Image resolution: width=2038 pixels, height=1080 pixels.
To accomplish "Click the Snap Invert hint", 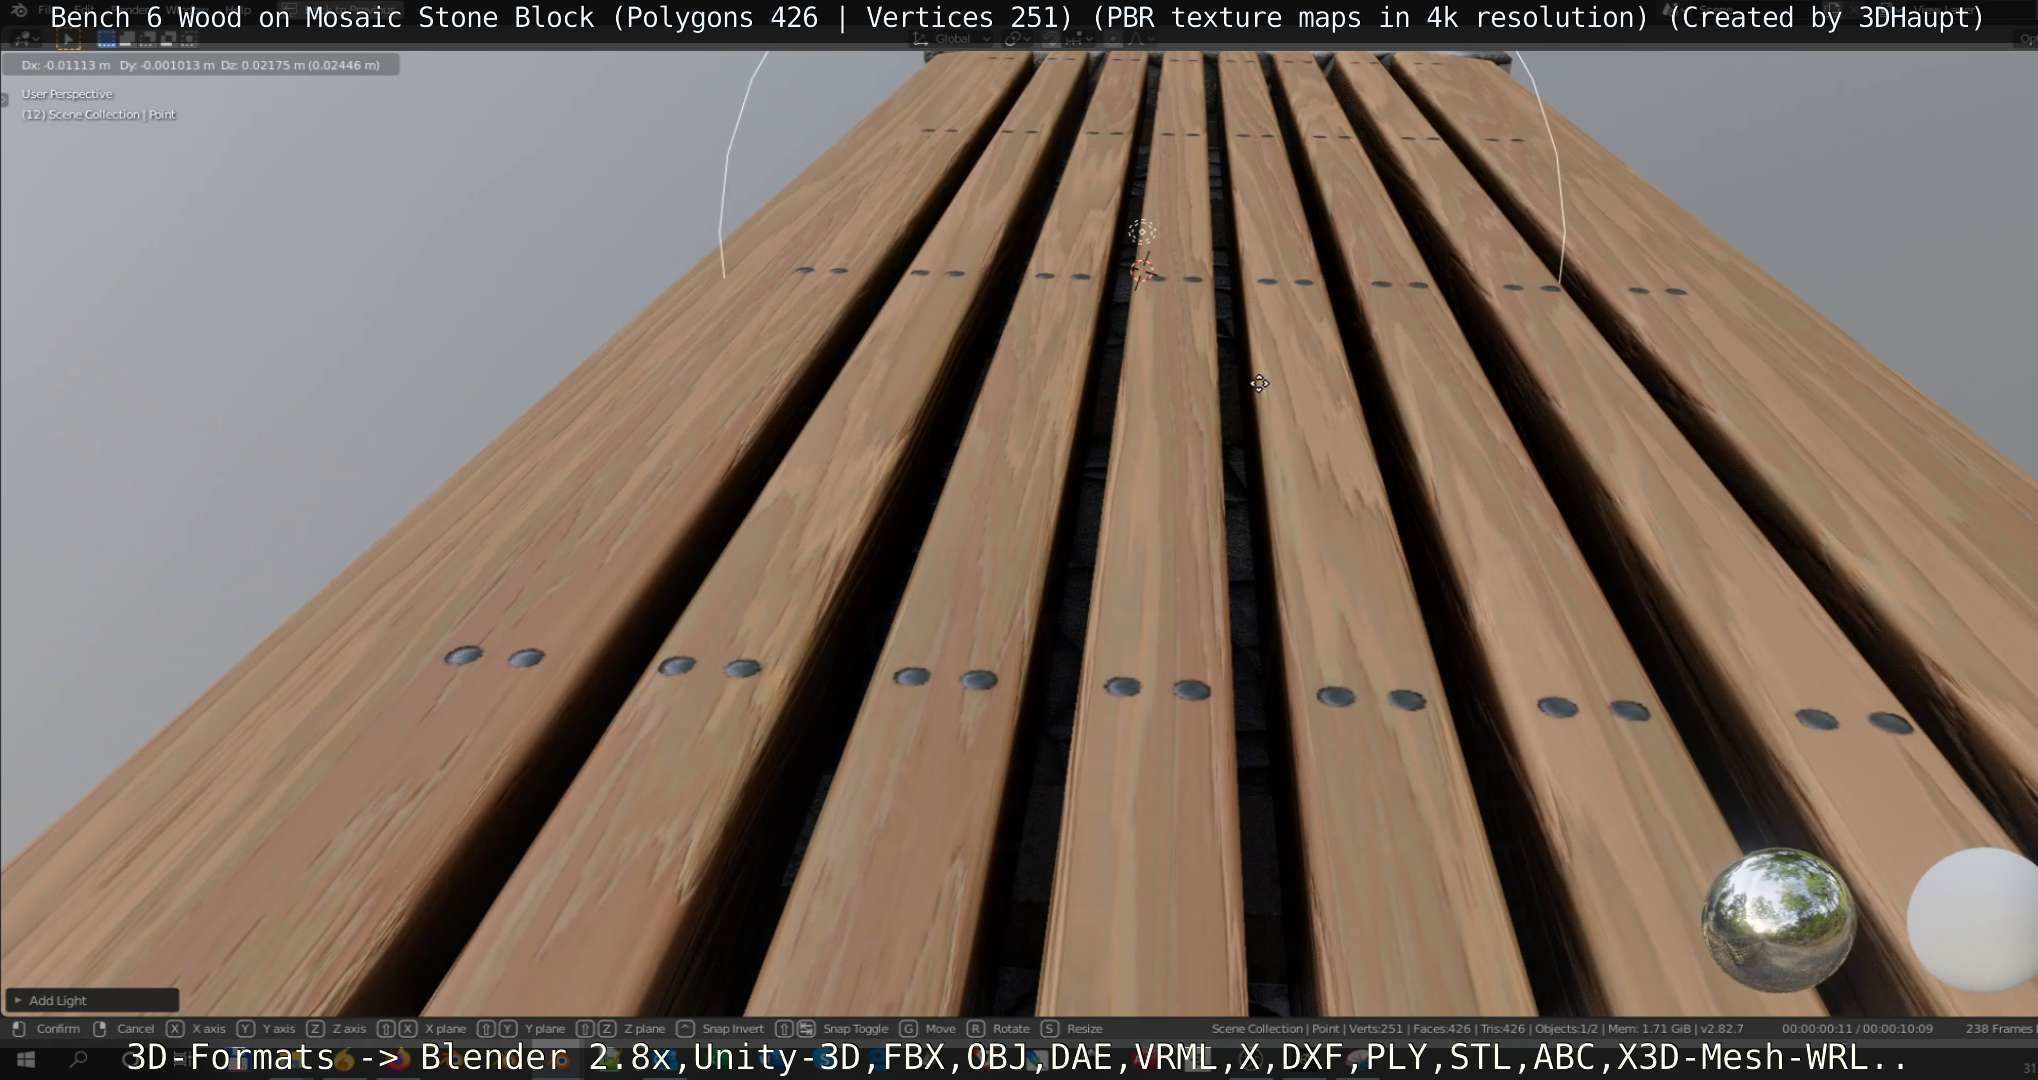I will 732,1028.
